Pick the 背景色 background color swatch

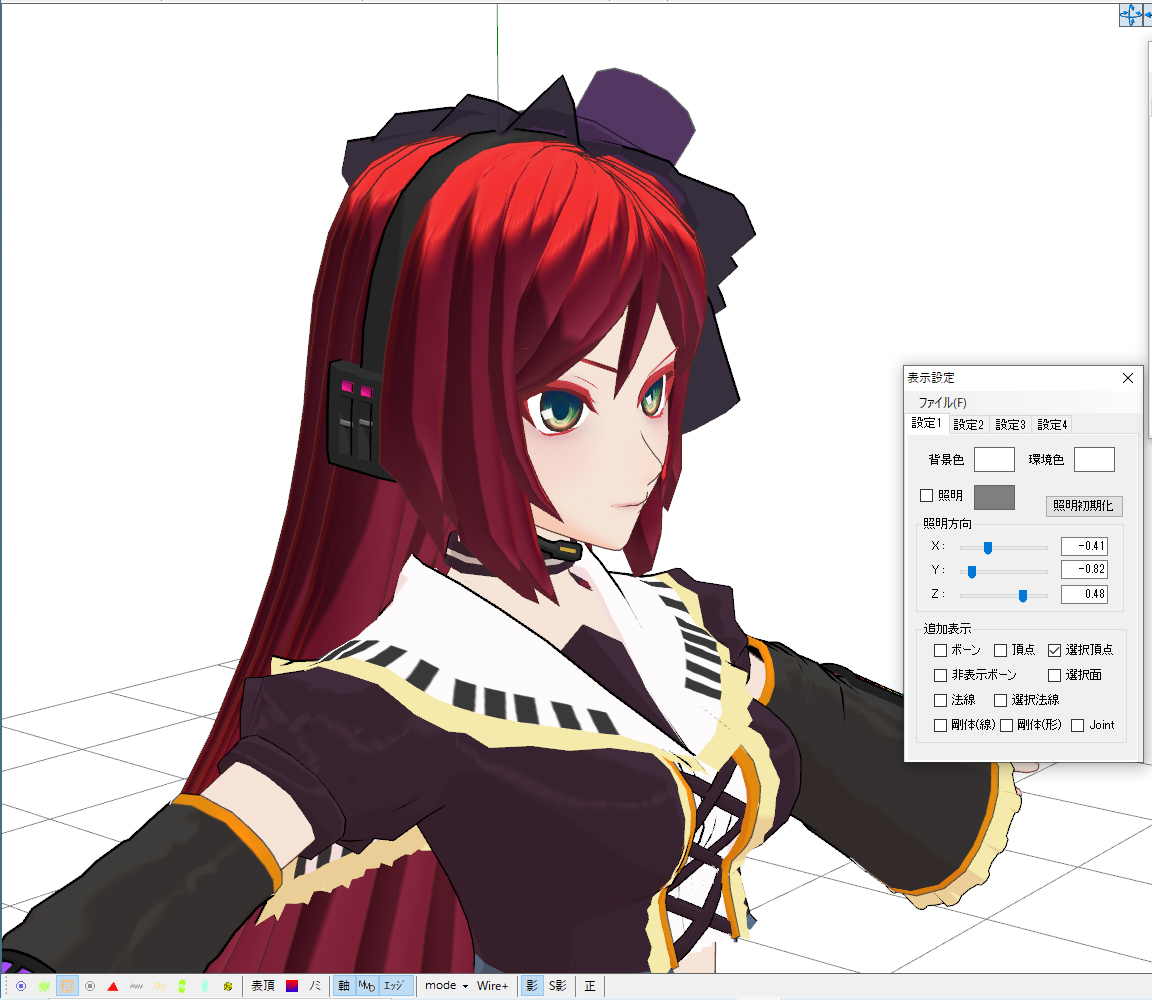(x=994, y=460)
